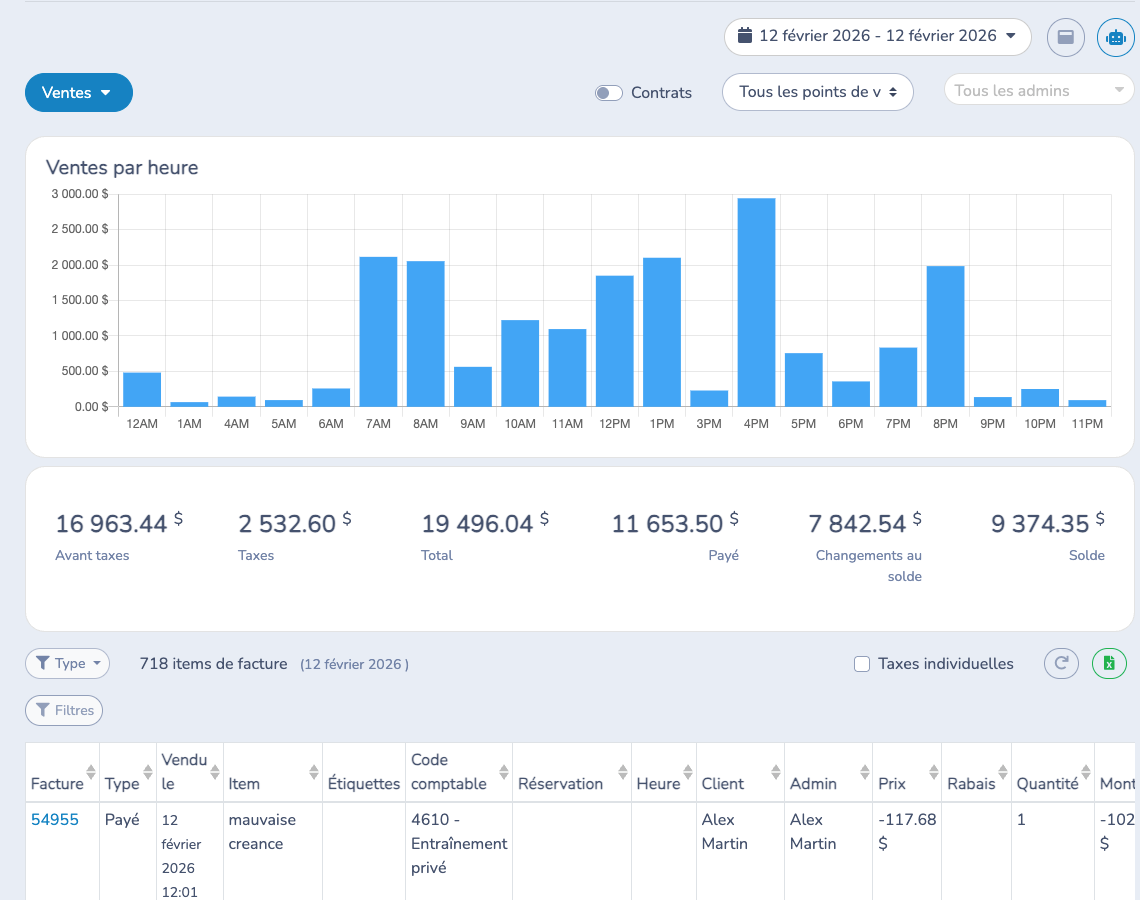This screenshot has width=1140, height=900.
Task: Click the 8AM bar in the chart
Action: point(425,334)
